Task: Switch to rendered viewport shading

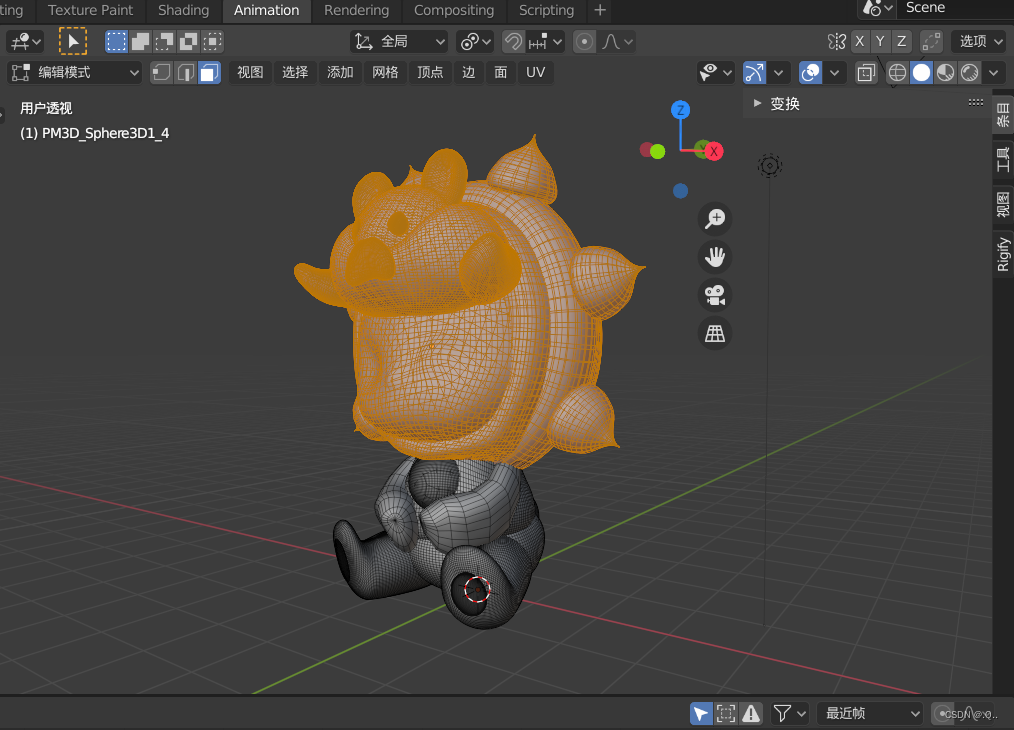Action: 969,72
